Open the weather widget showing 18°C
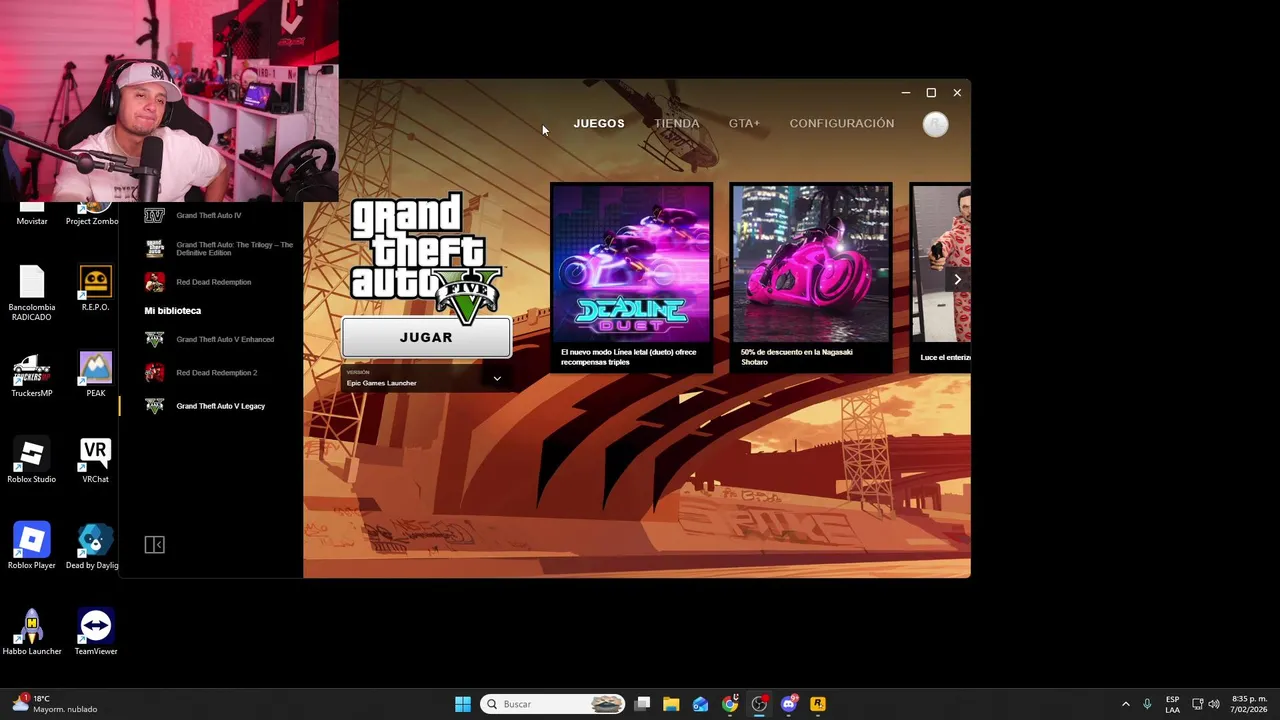This screenshot has height=720, width=1280. click(54, 704)
